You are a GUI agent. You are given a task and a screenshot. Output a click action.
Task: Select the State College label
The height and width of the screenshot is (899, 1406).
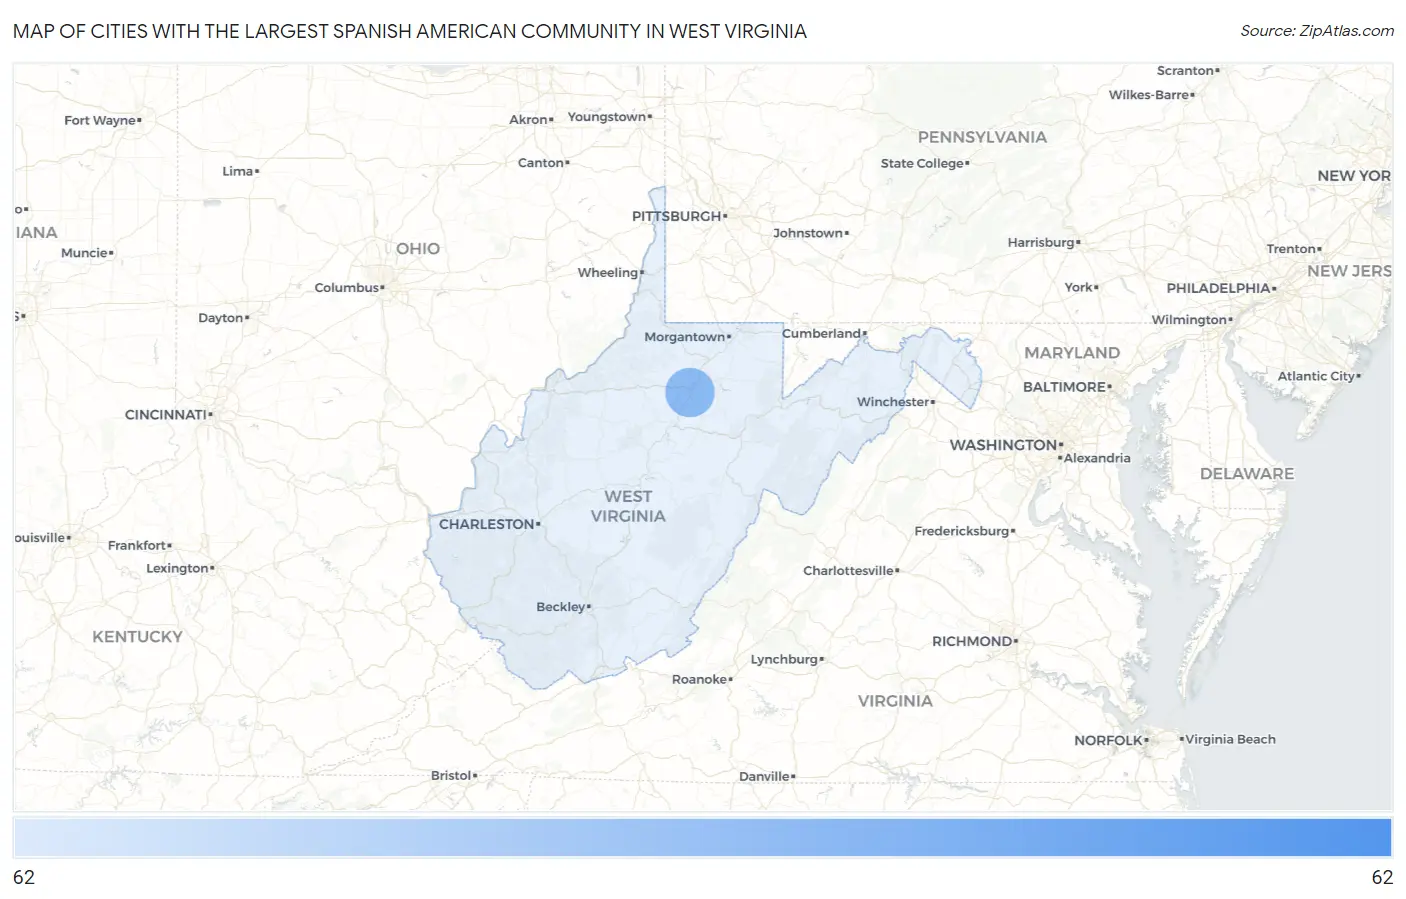[923, 163]
